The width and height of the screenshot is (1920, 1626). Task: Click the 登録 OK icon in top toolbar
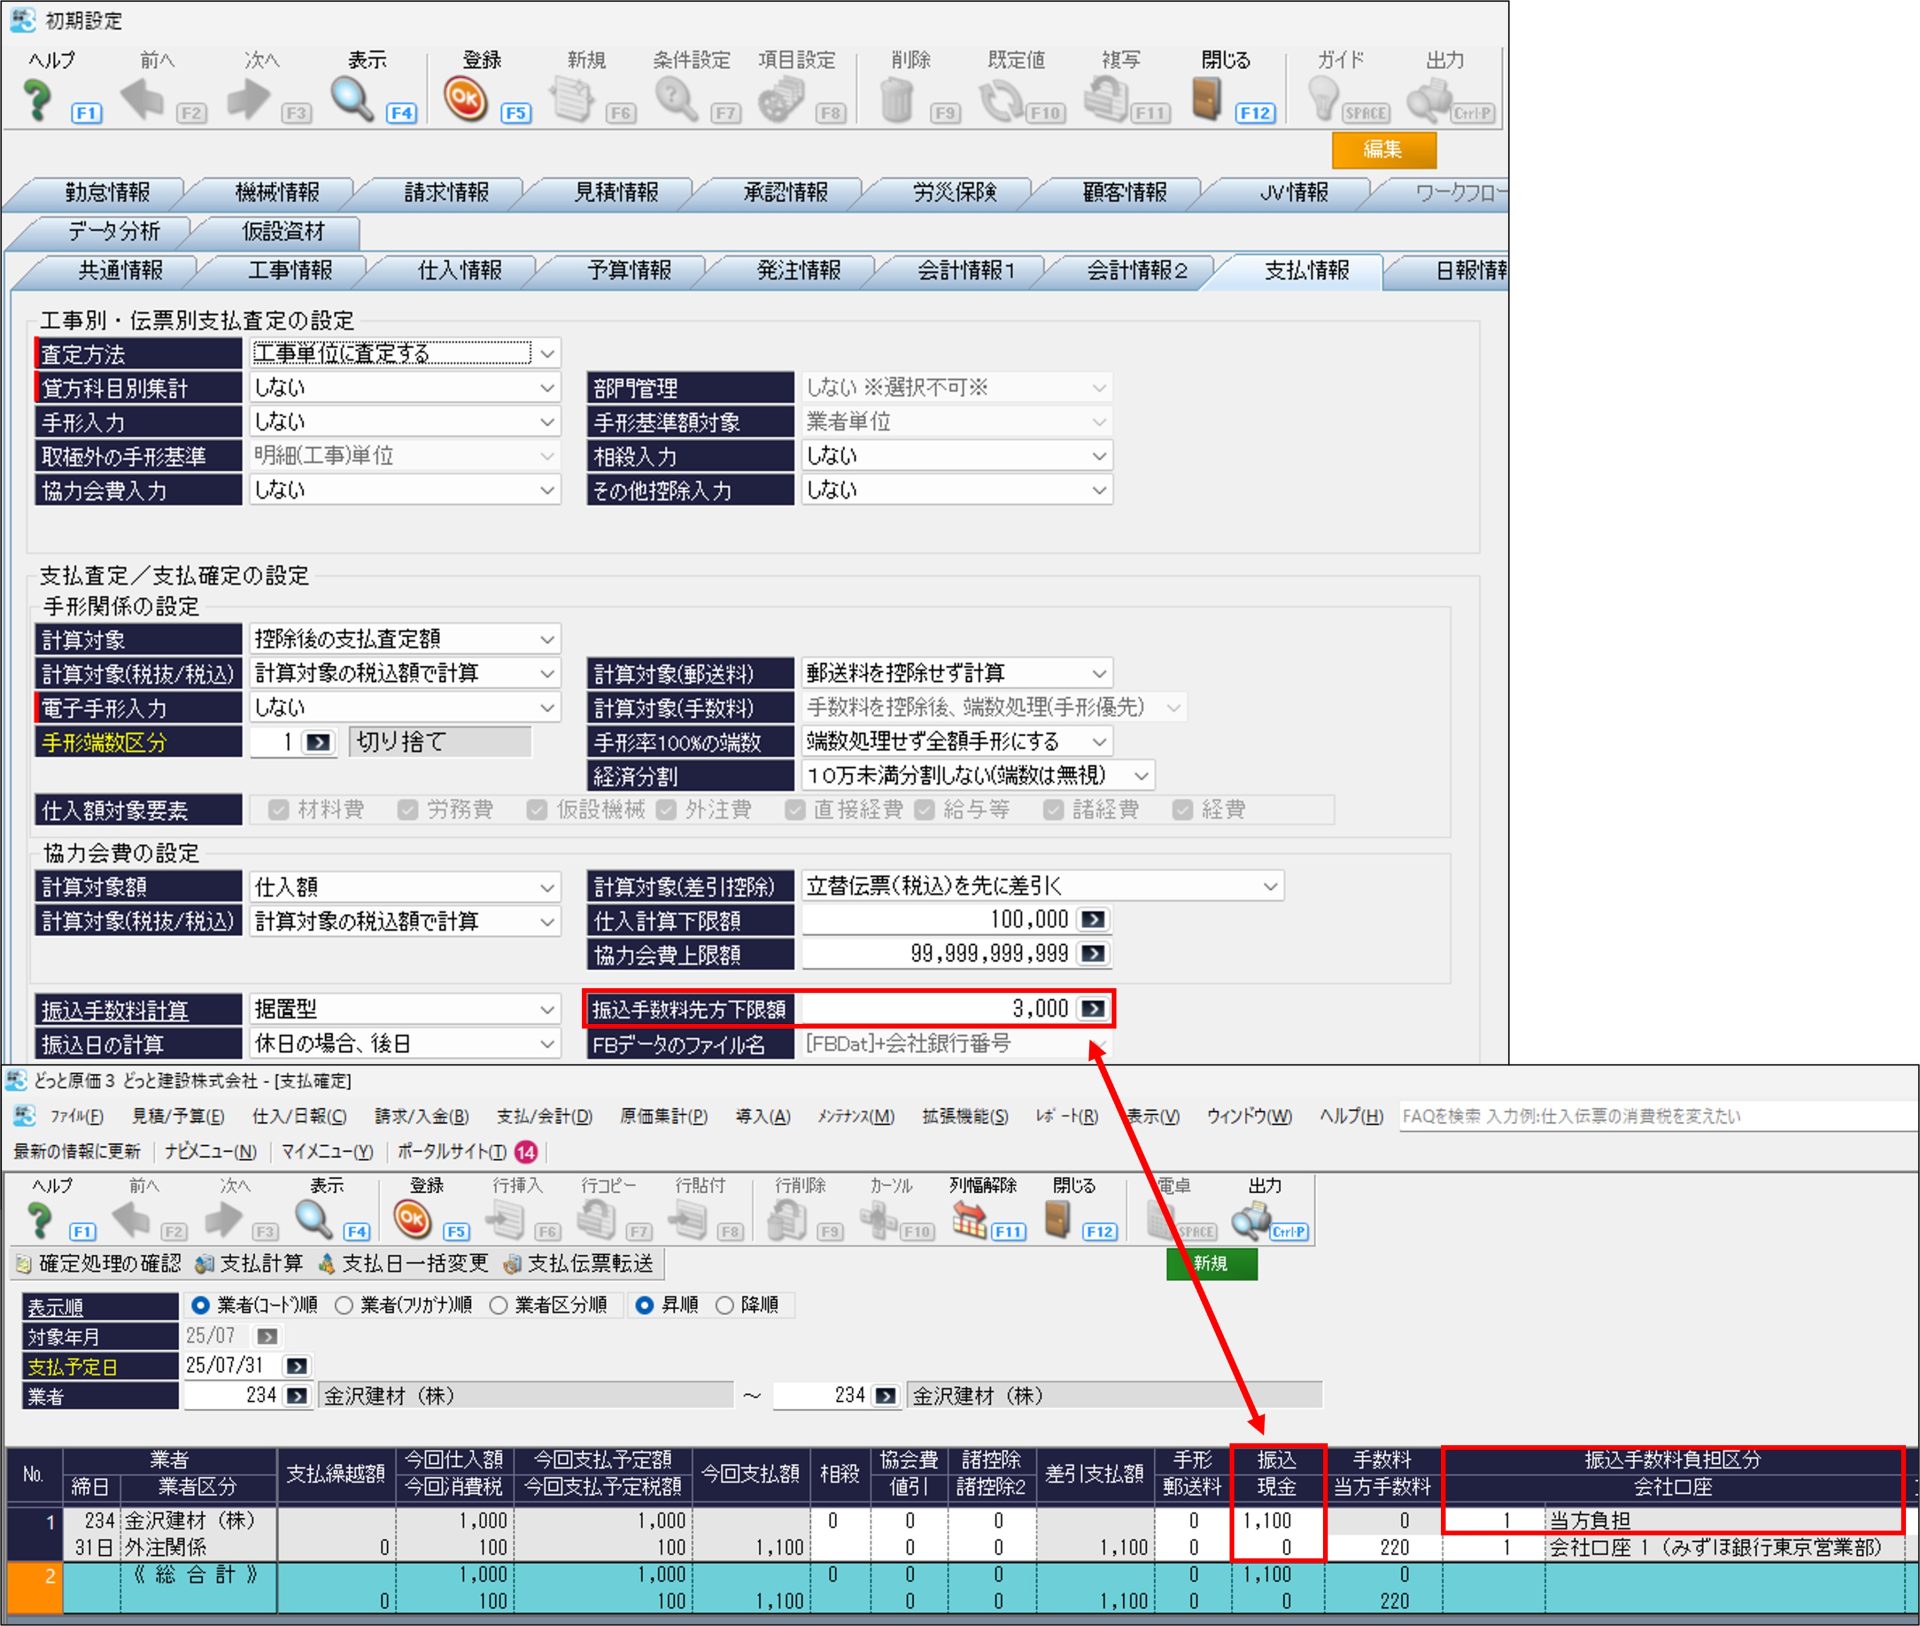tap(465, 100)
